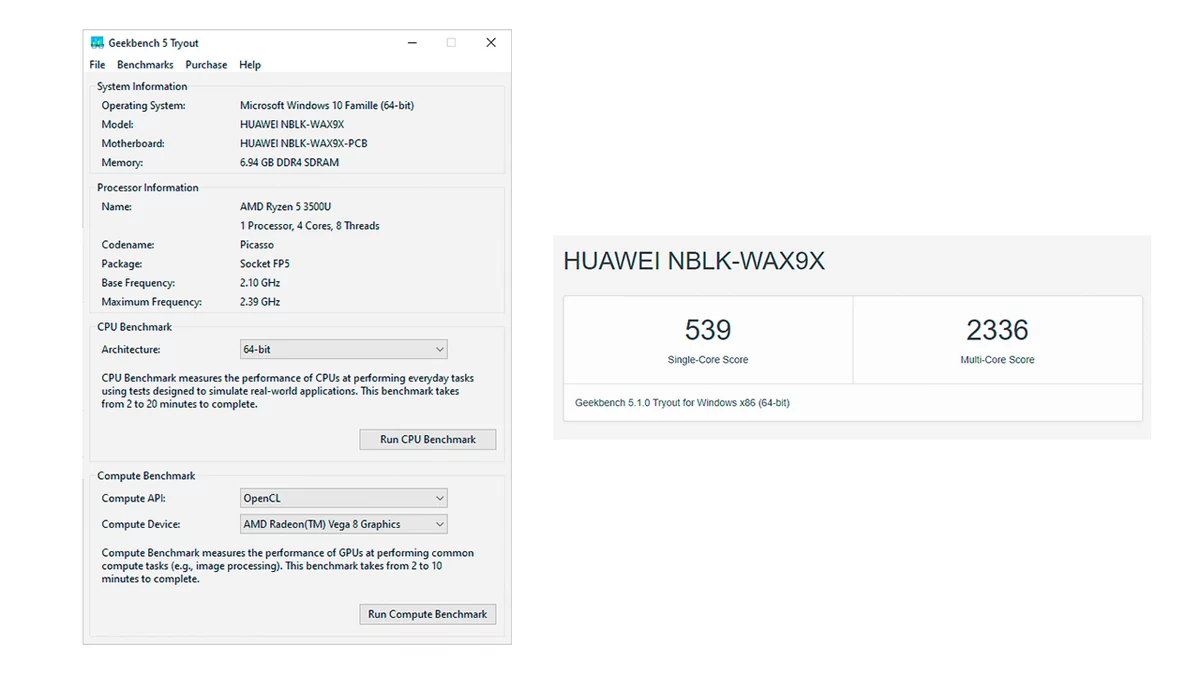Open the Purchase menu

pyautogui.click(x=206, y=65)
